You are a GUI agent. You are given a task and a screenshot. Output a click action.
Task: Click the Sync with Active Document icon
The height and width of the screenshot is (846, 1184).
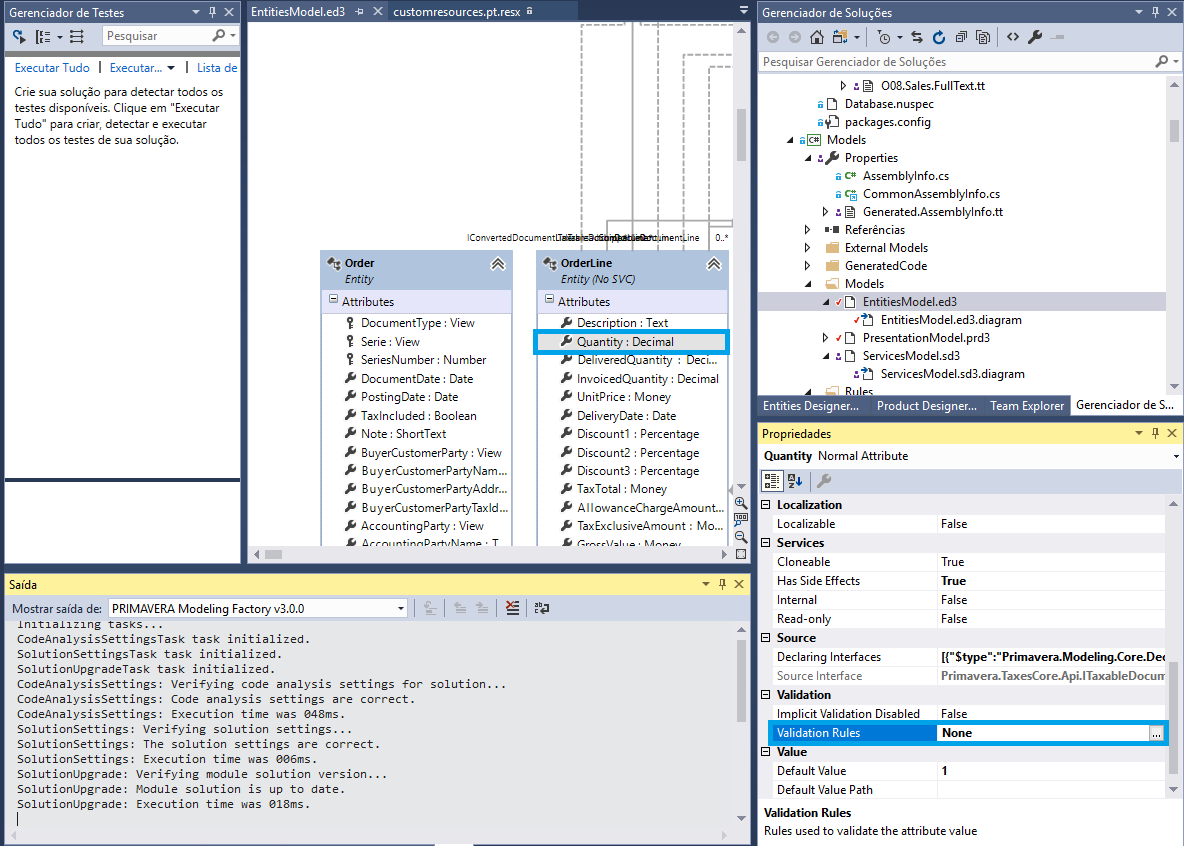917,36
